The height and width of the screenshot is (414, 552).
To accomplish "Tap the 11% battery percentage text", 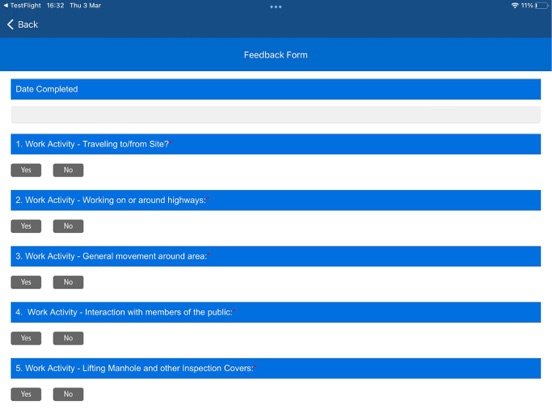I will pos(527,6).
